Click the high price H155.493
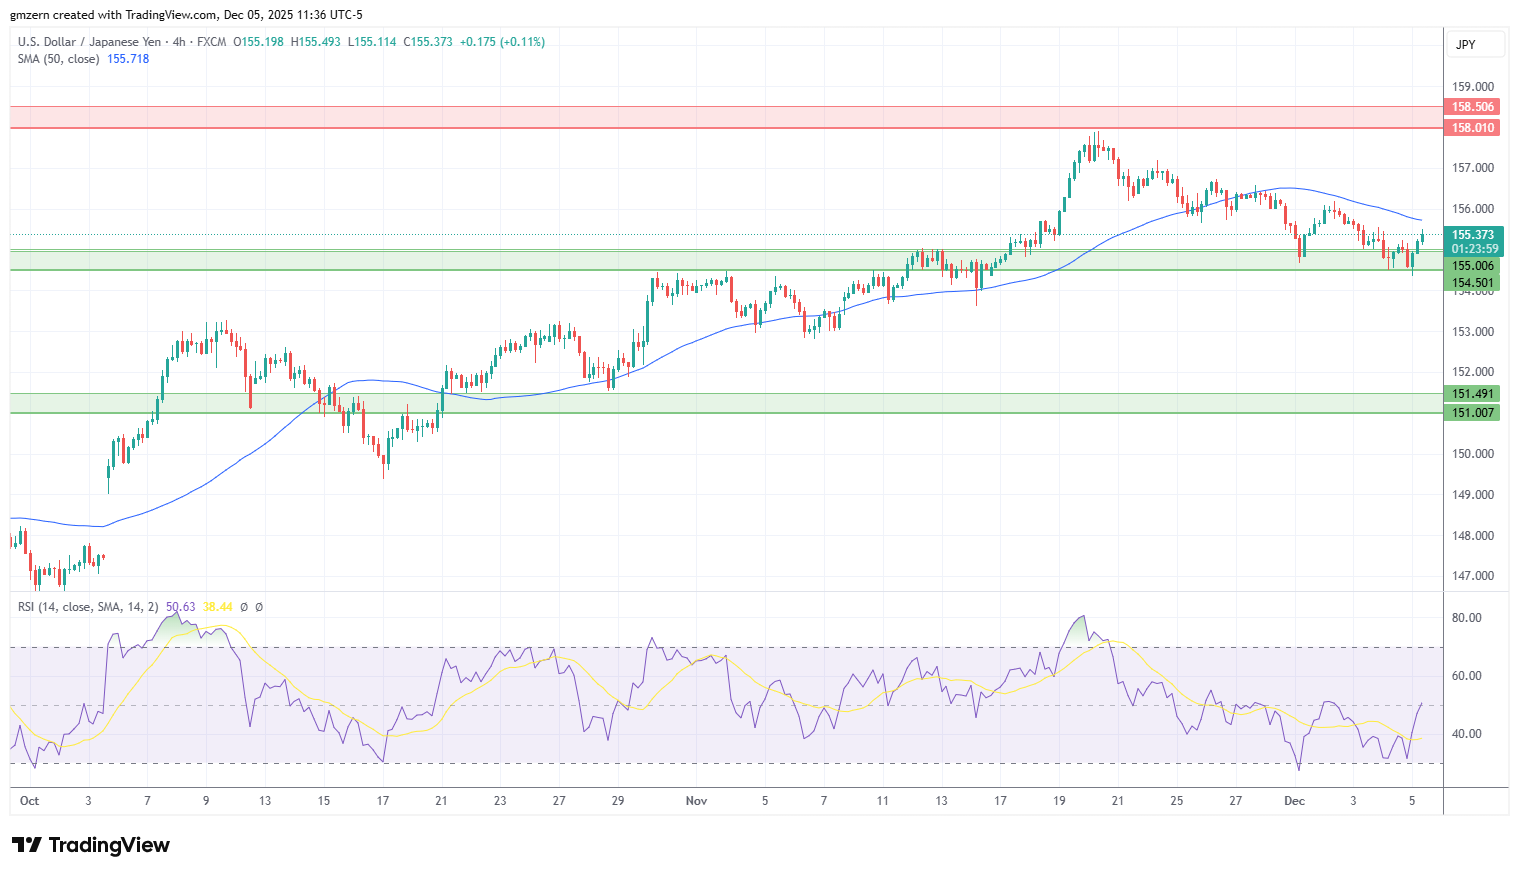Screen dimensions: 1519x875 point(315,42)
